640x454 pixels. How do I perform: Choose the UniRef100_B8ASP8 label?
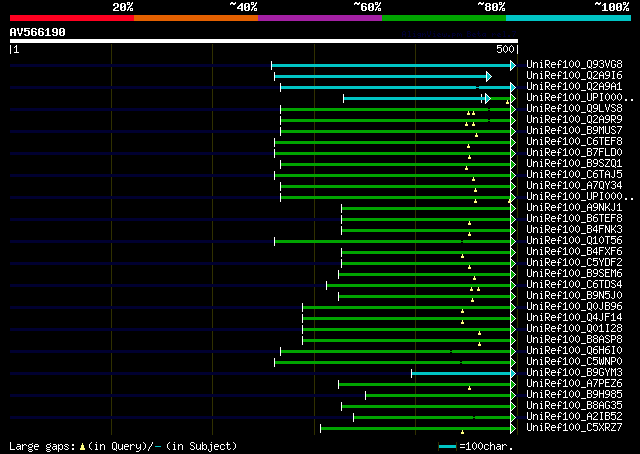[574, 340]
